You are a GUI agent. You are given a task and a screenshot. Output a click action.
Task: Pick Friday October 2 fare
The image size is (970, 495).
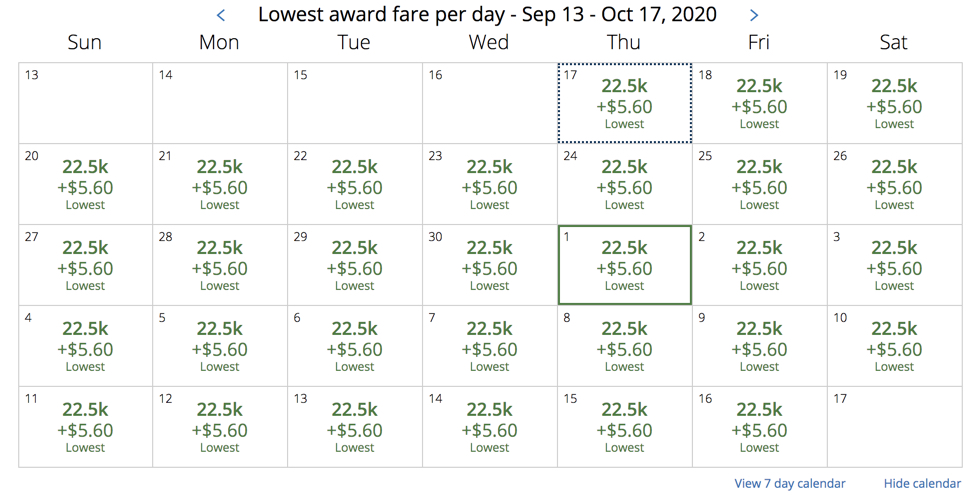[x=759, y=266]
